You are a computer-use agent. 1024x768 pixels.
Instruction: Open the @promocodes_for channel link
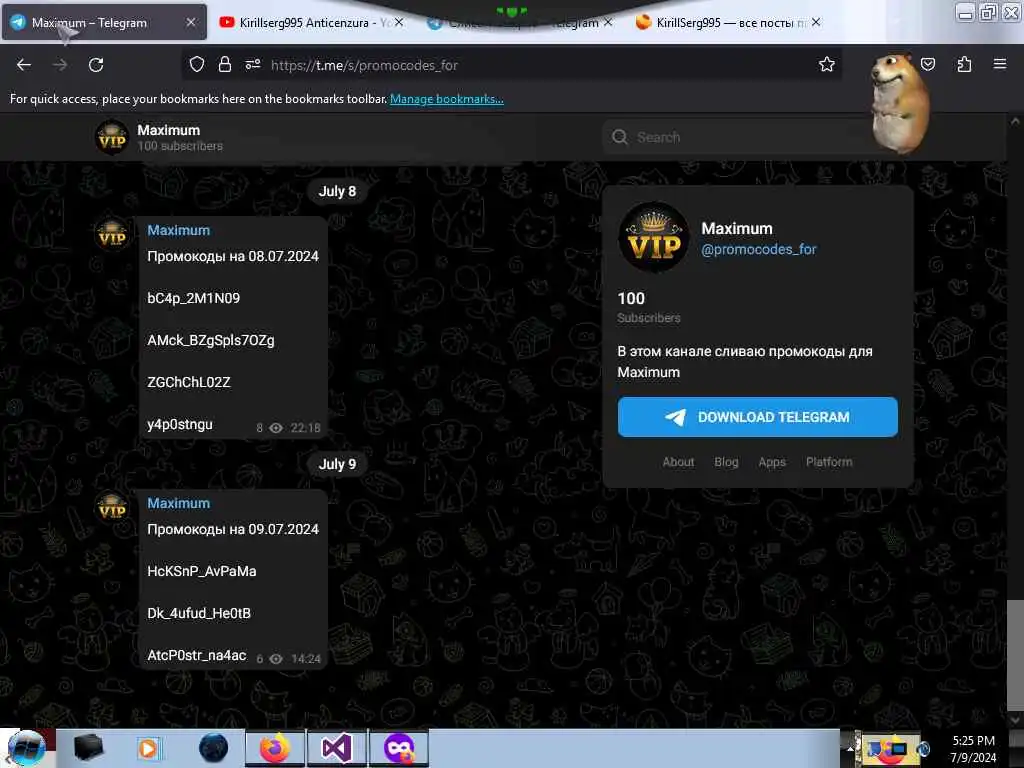[758, 249]
